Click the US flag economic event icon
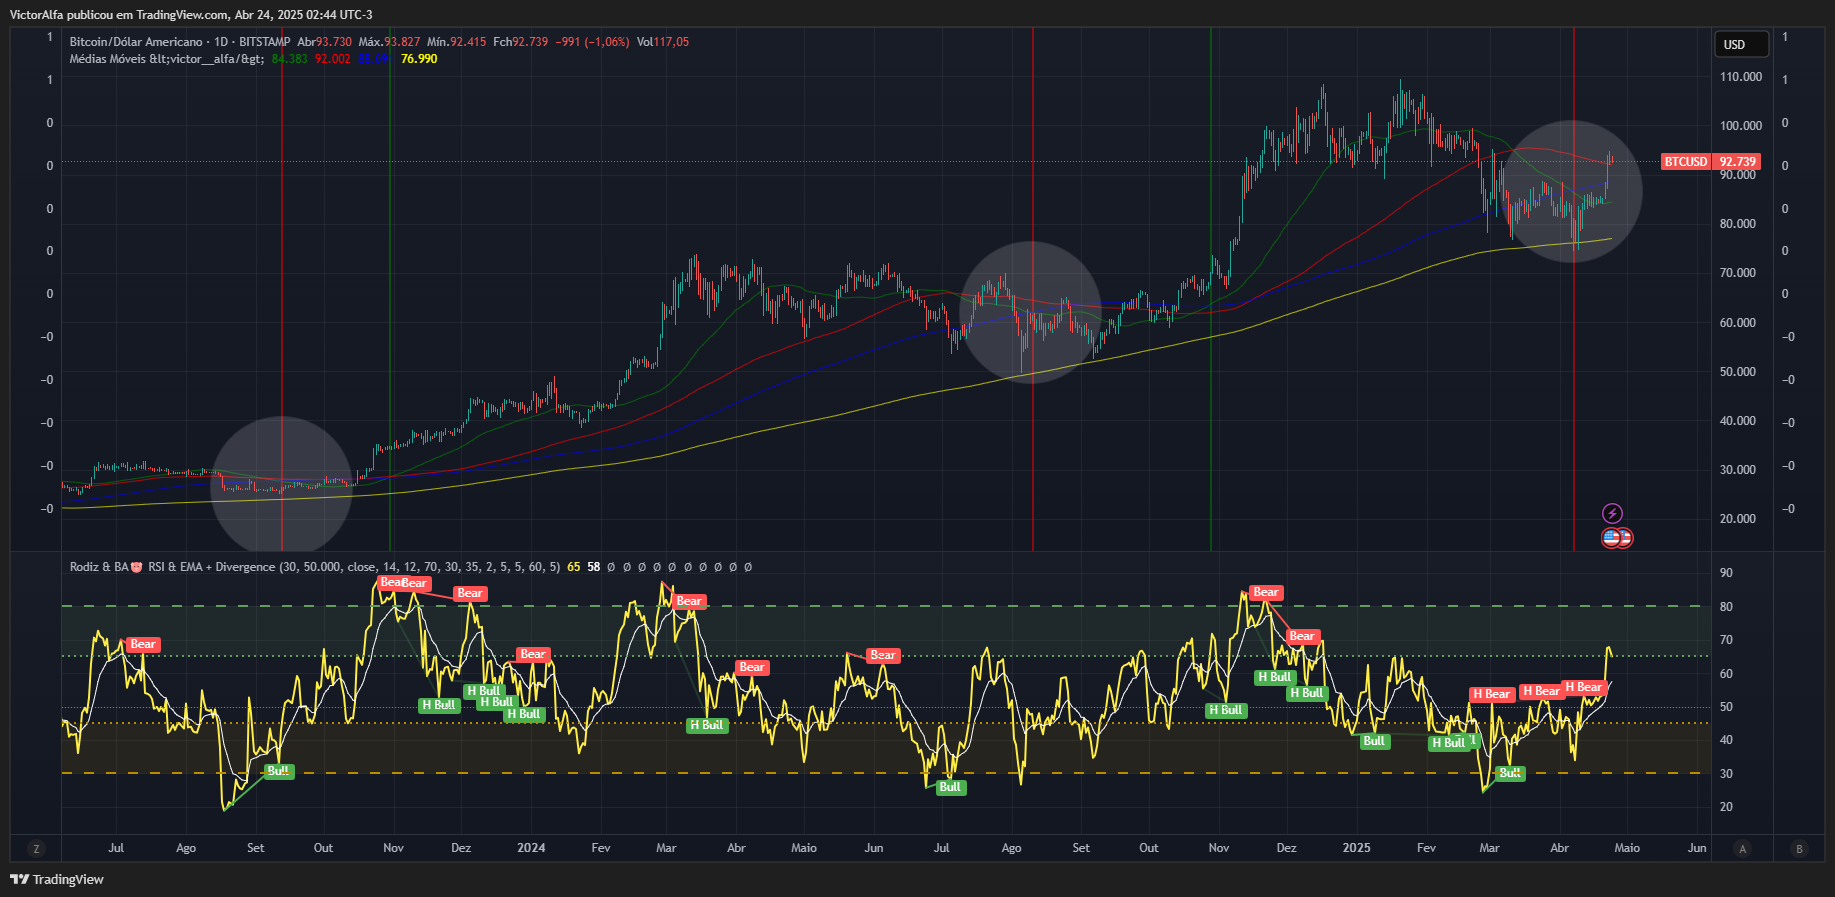This screenshot has height=897, width=1835. tap(1611, 538)
